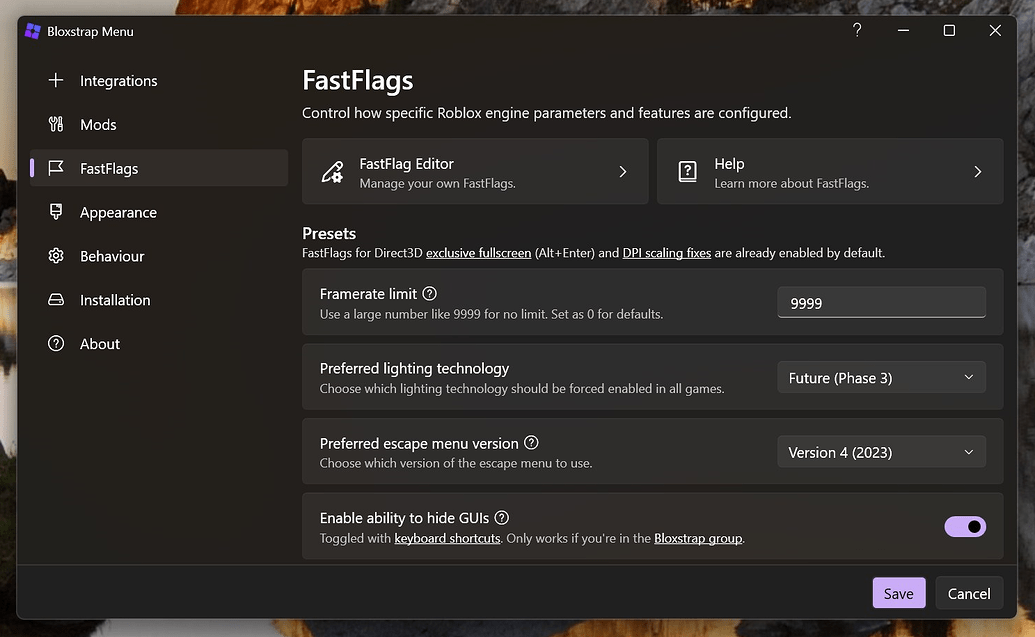Viewport: 1035px width, 637px height.
Task: Click the Help card's boxed question icon
Action: coord(687,171)
